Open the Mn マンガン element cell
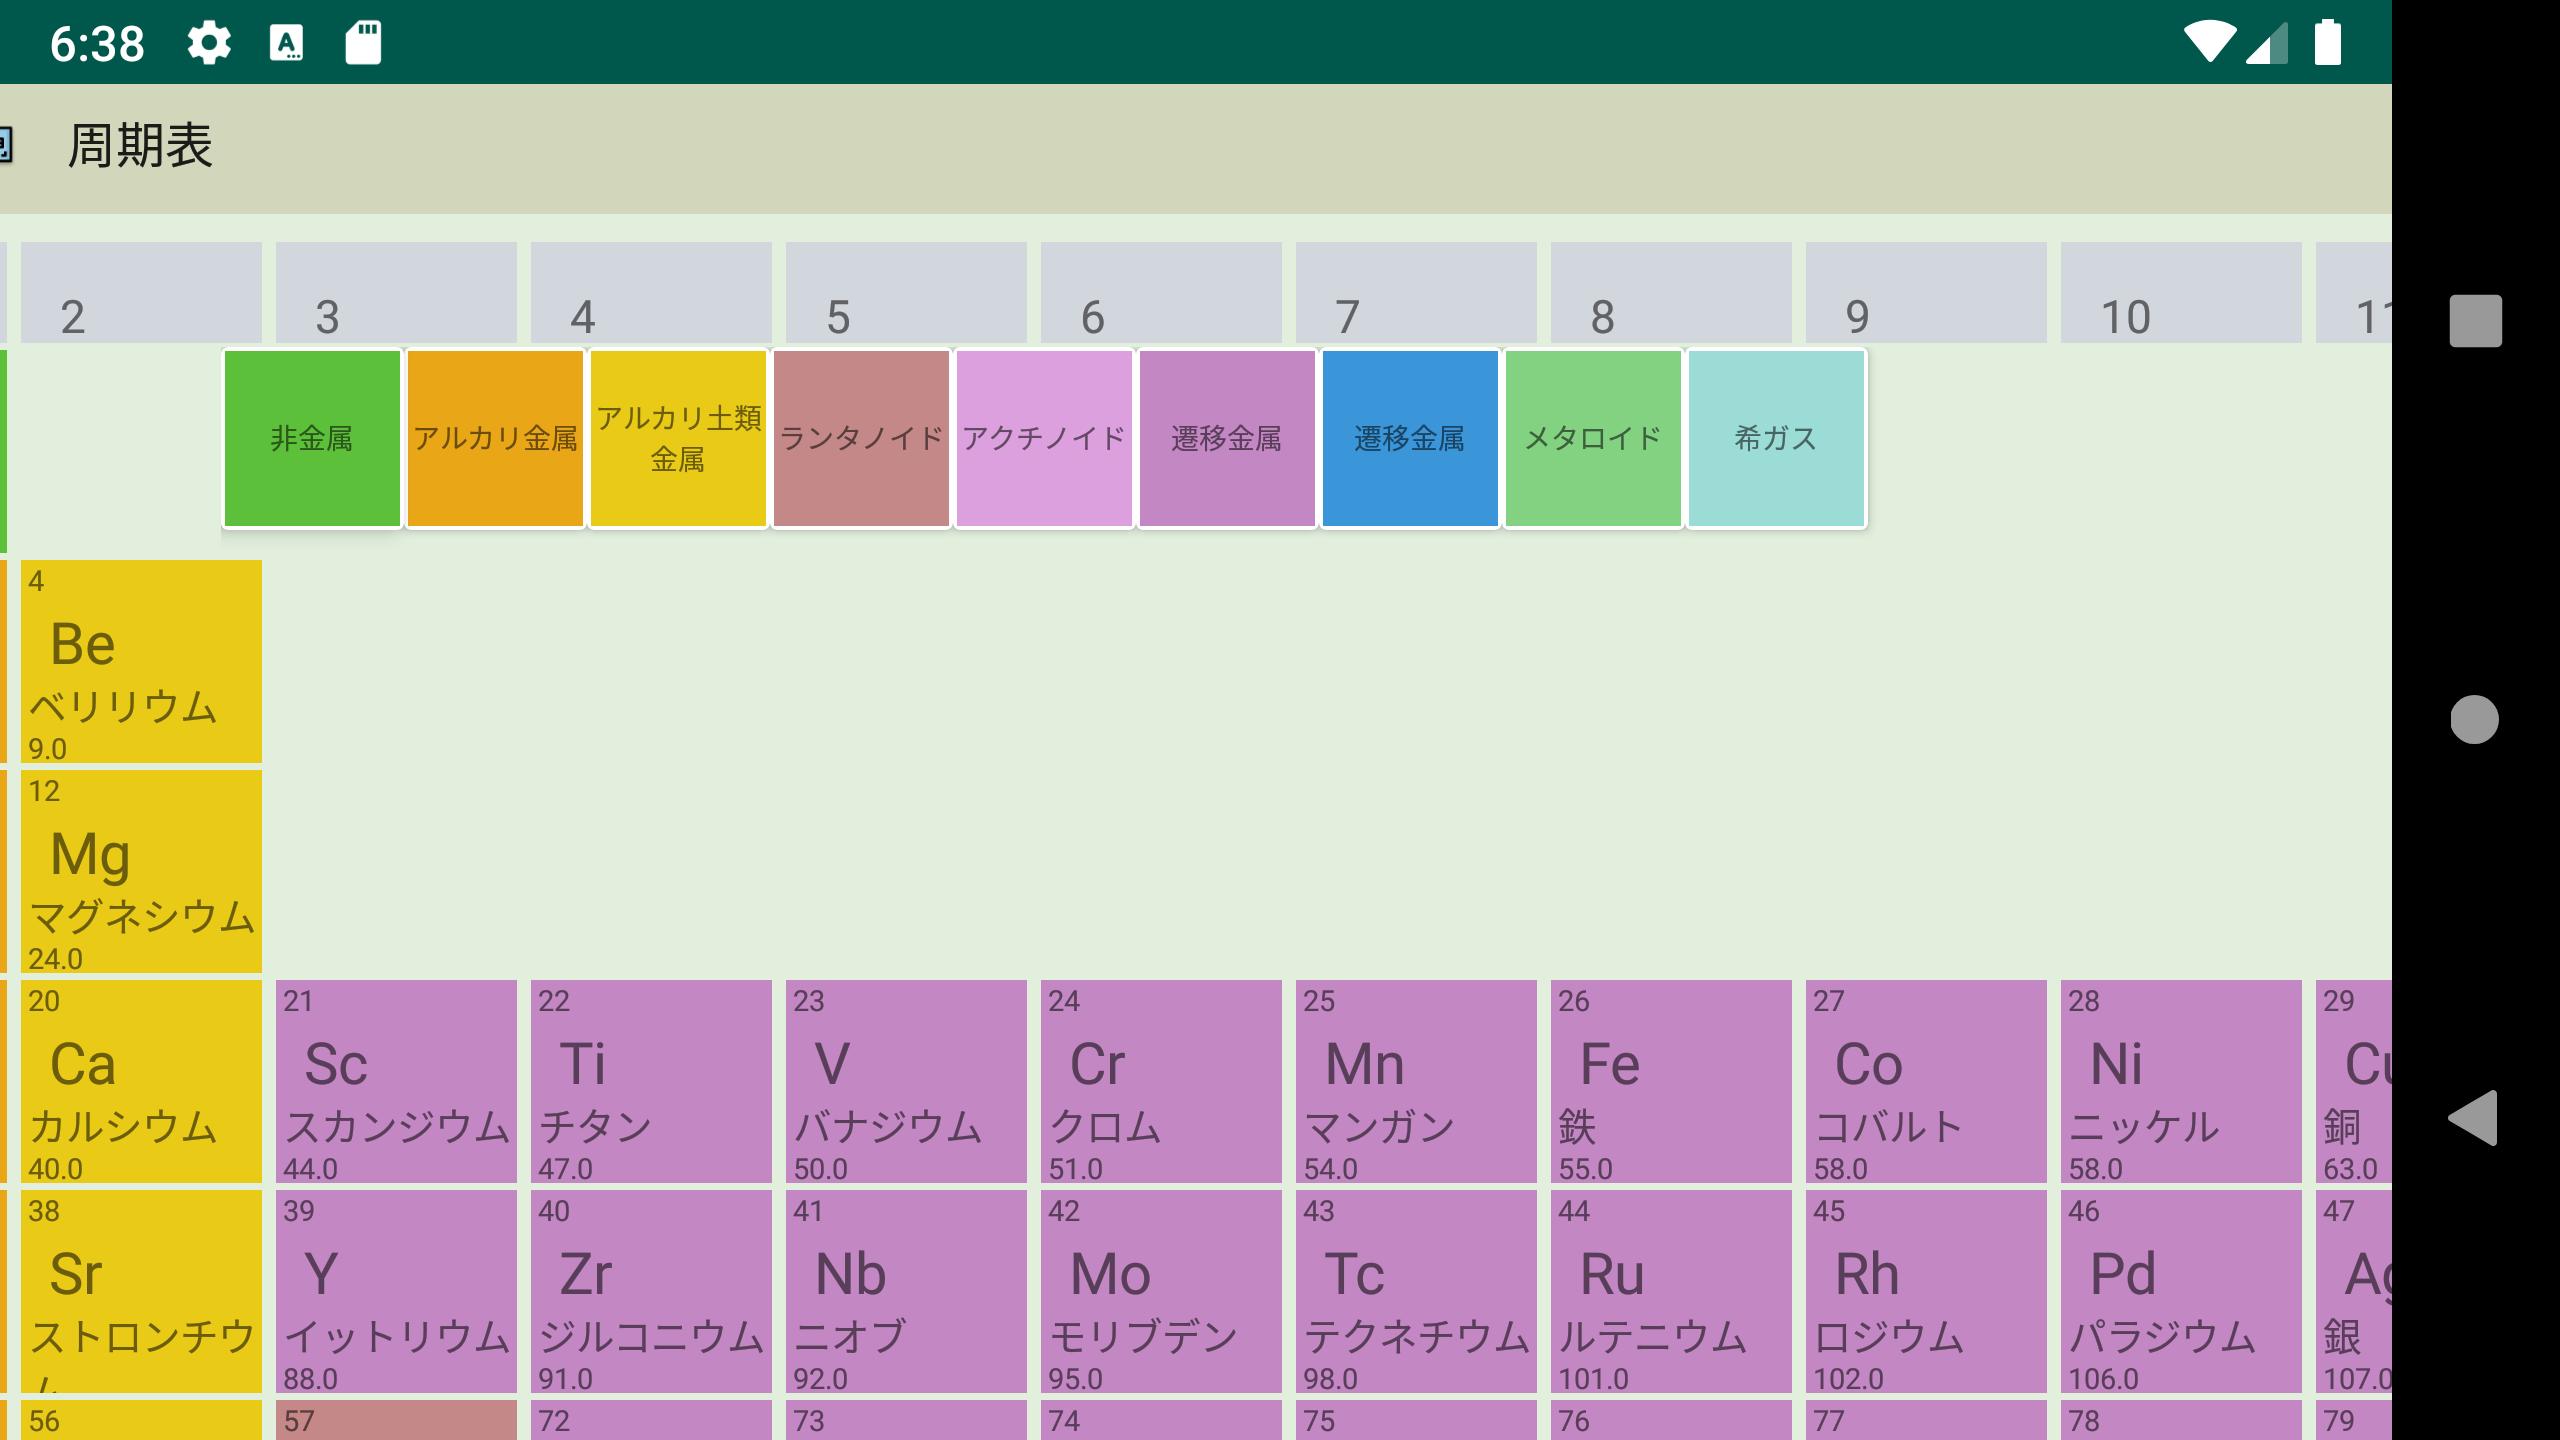 pos(1416,1081)
